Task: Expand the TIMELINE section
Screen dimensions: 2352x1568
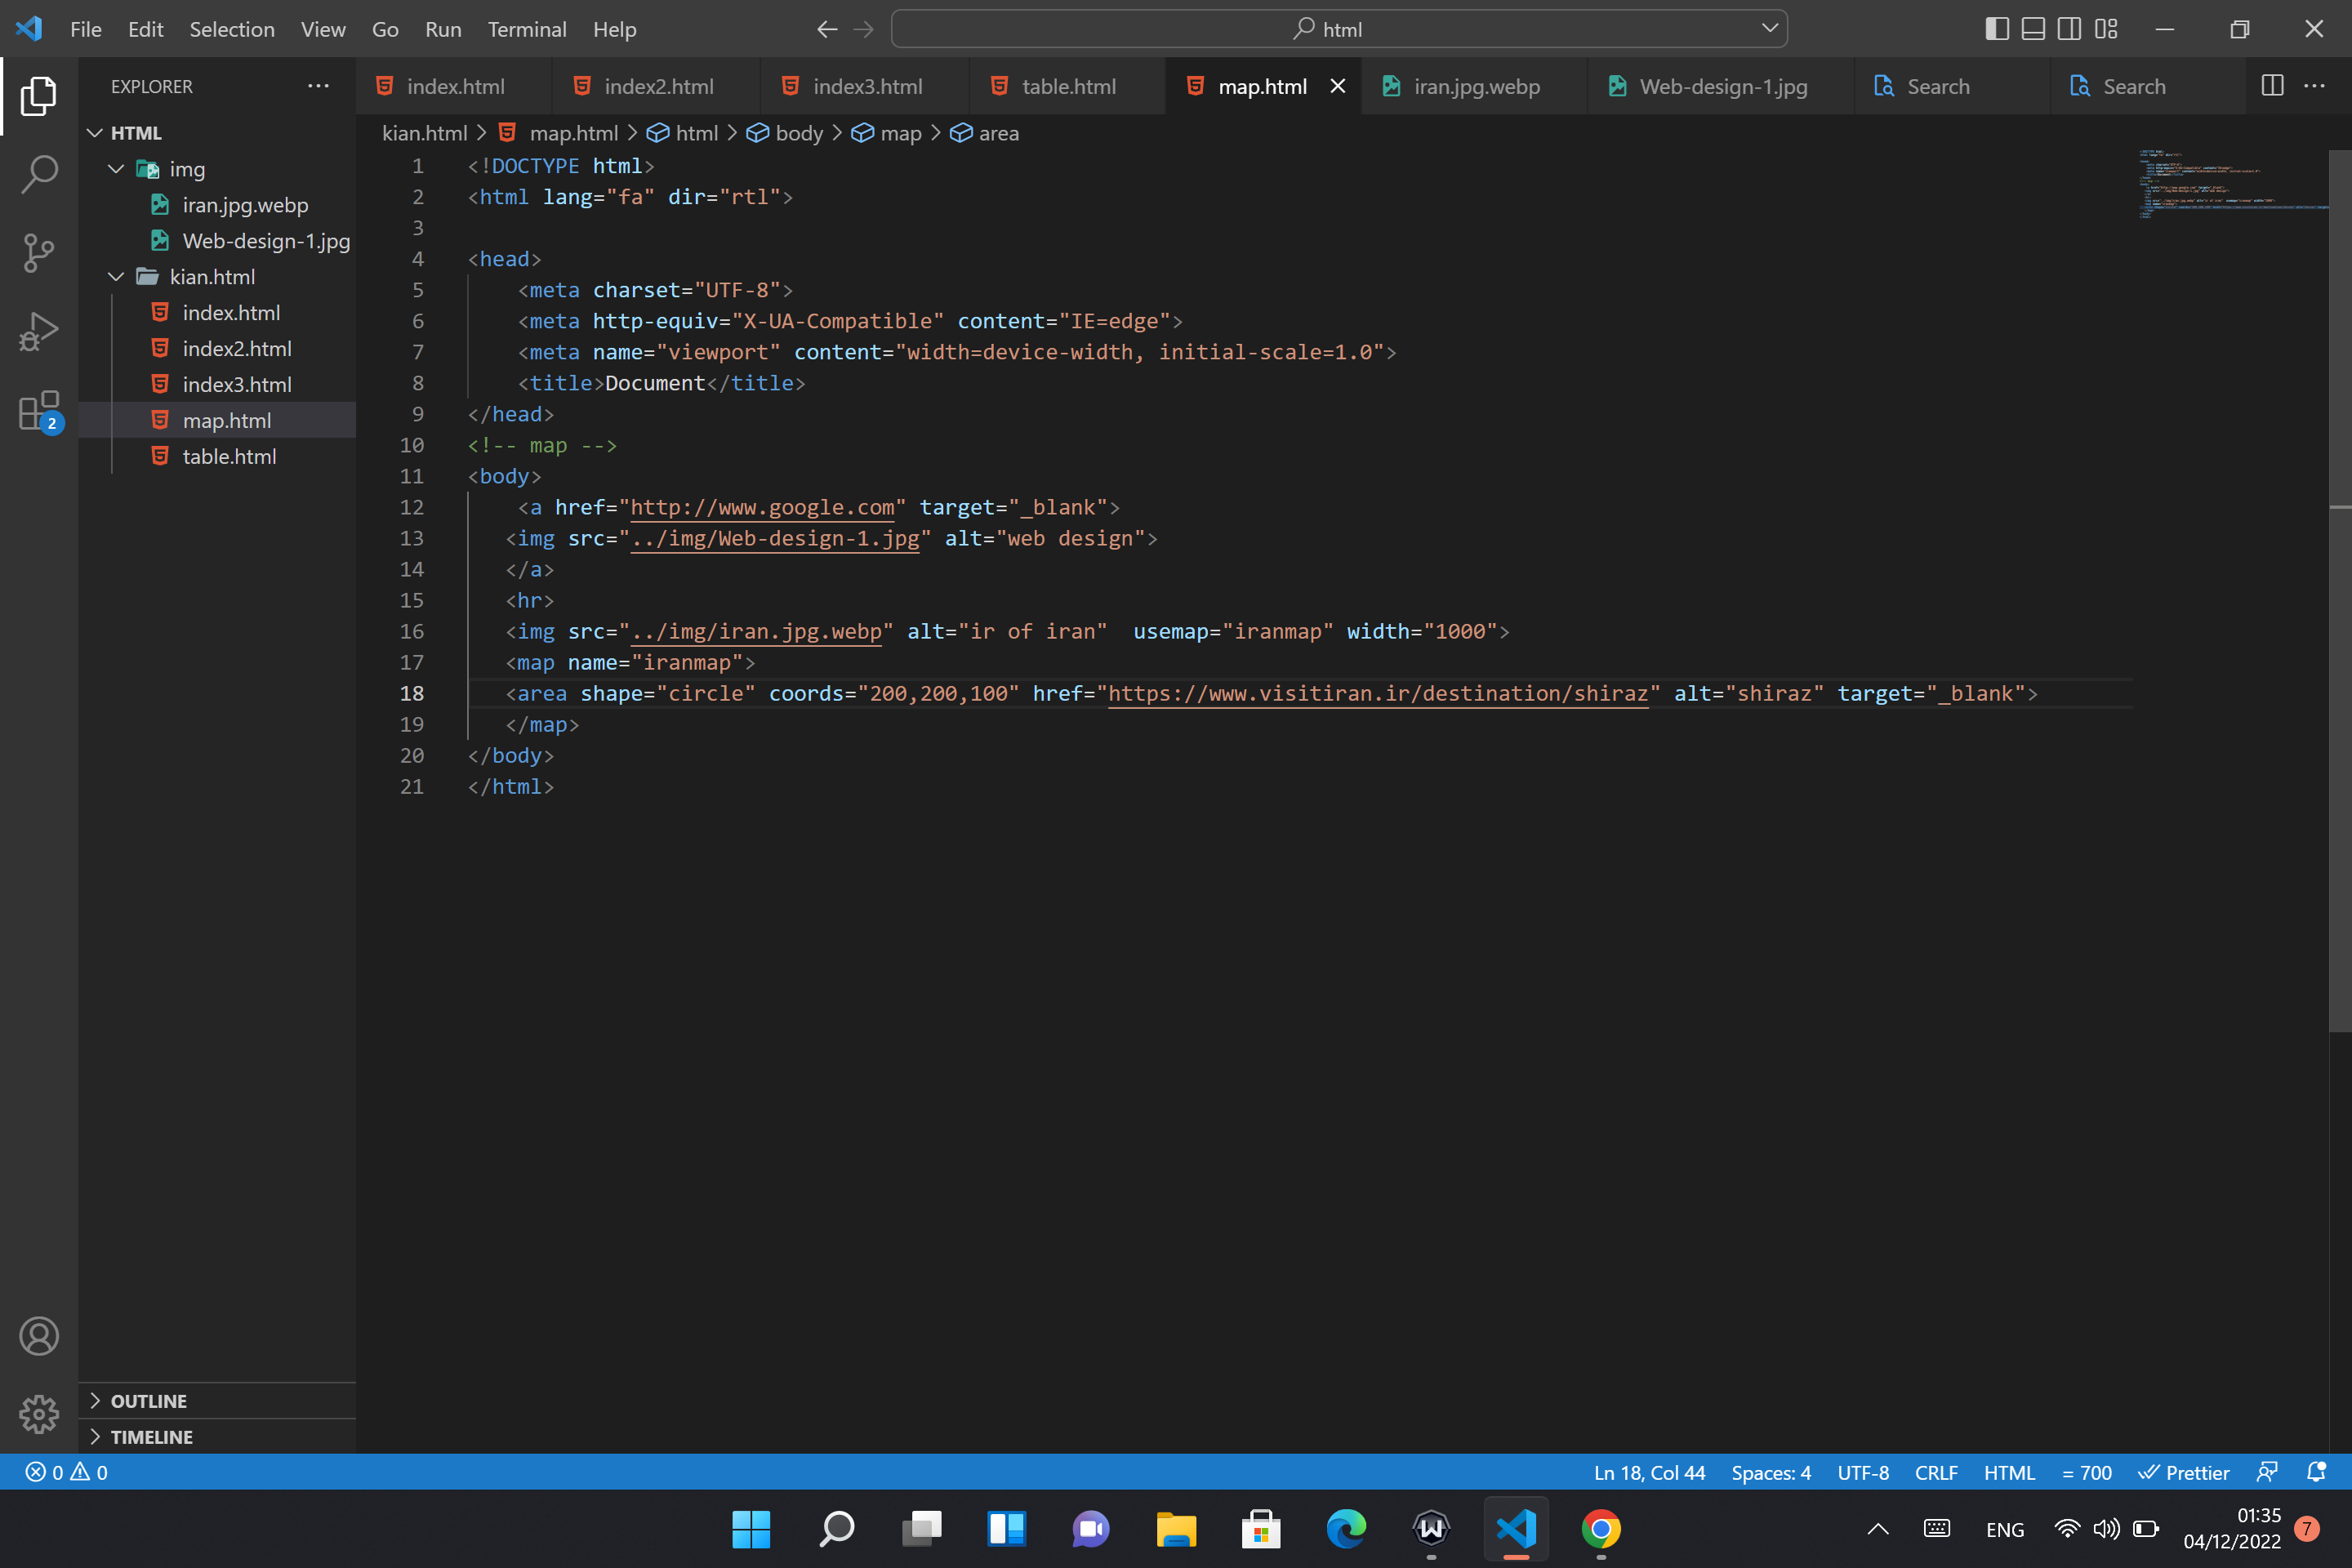Action: click(218, 1437)
